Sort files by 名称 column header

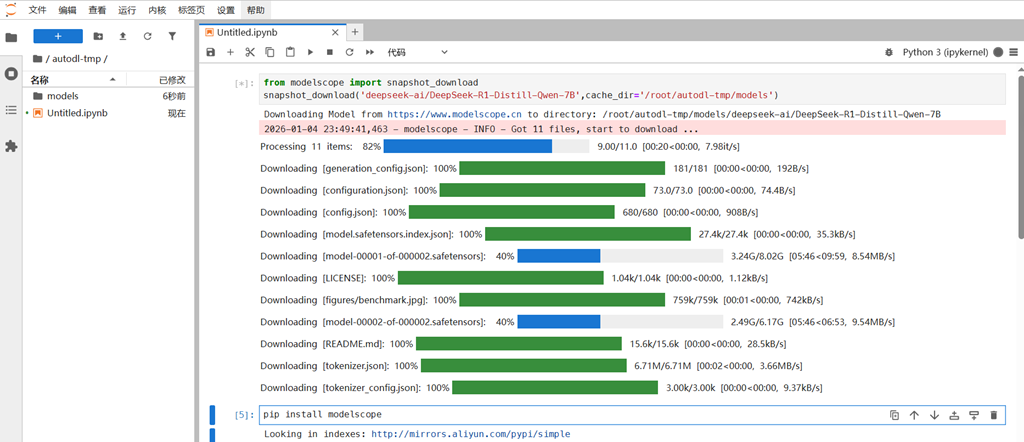(74, 80)
